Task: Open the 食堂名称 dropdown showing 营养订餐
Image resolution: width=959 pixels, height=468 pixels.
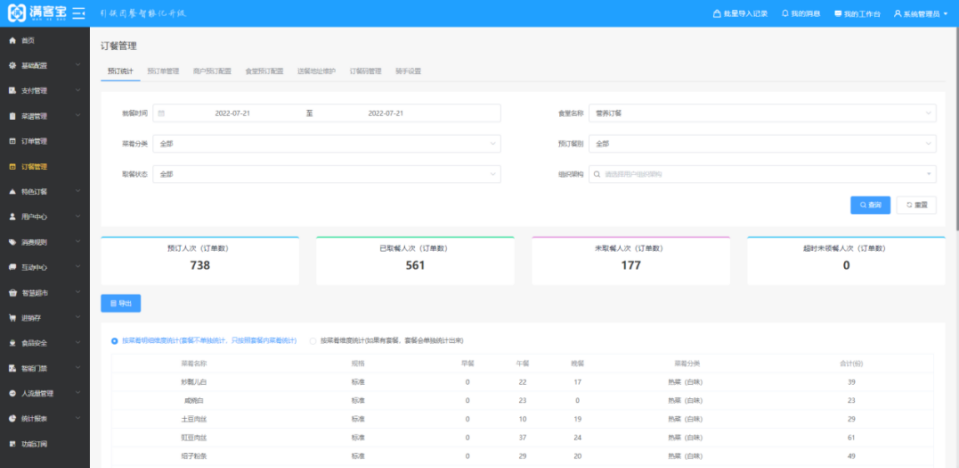Action: point(761,113)
